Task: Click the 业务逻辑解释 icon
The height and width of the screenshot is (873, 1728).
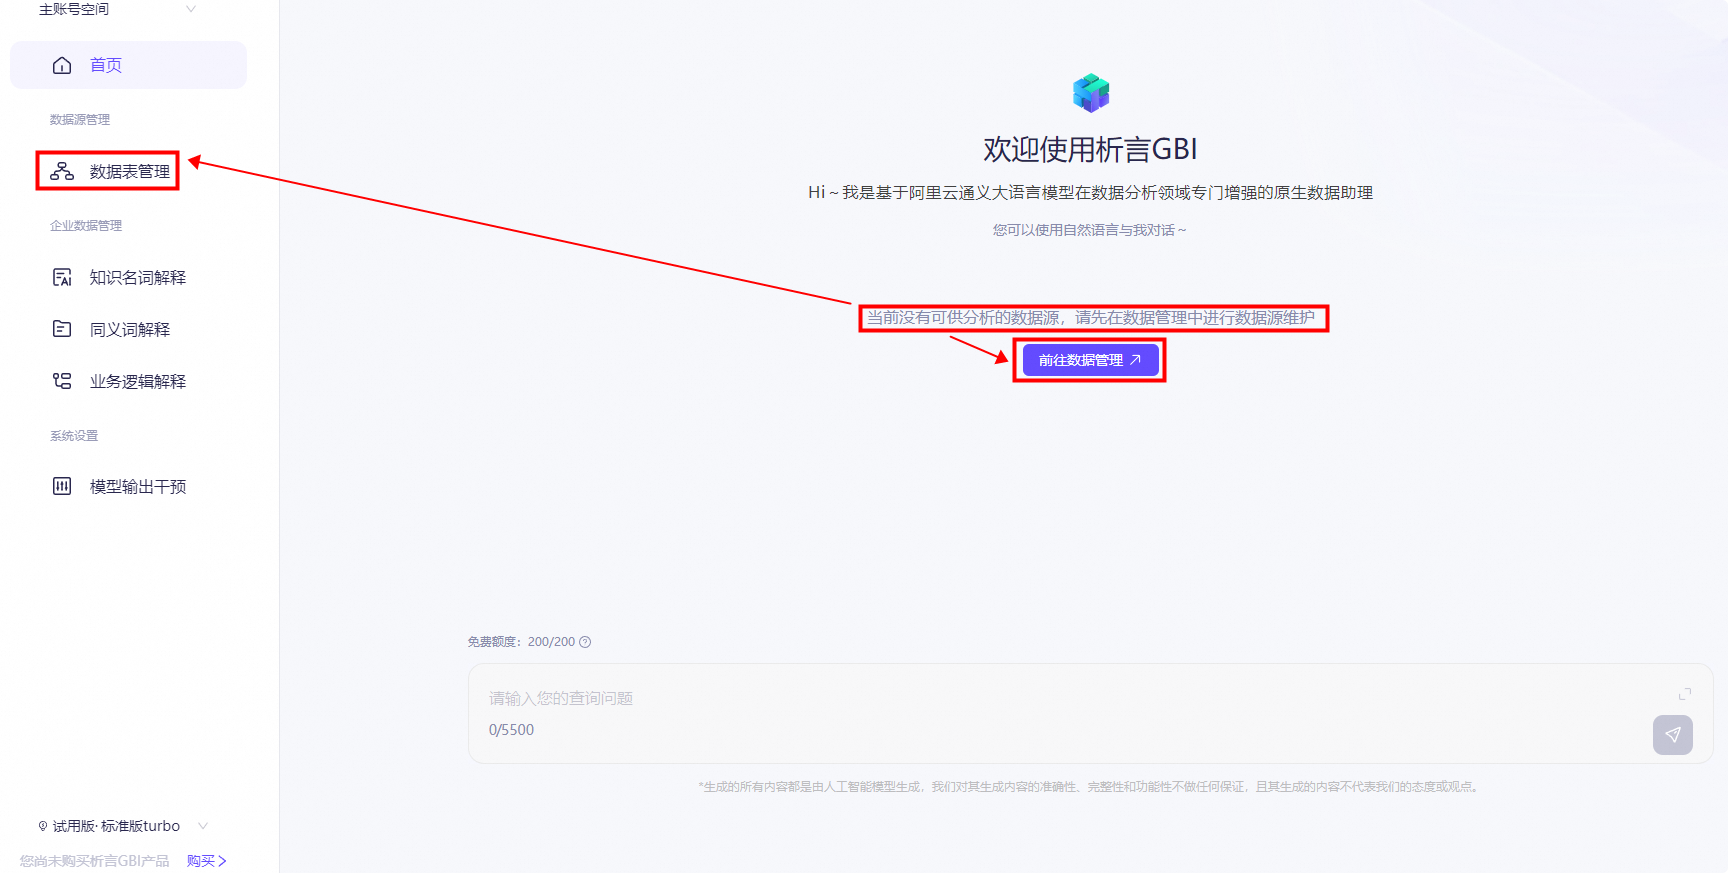Action: coord(62,381)
